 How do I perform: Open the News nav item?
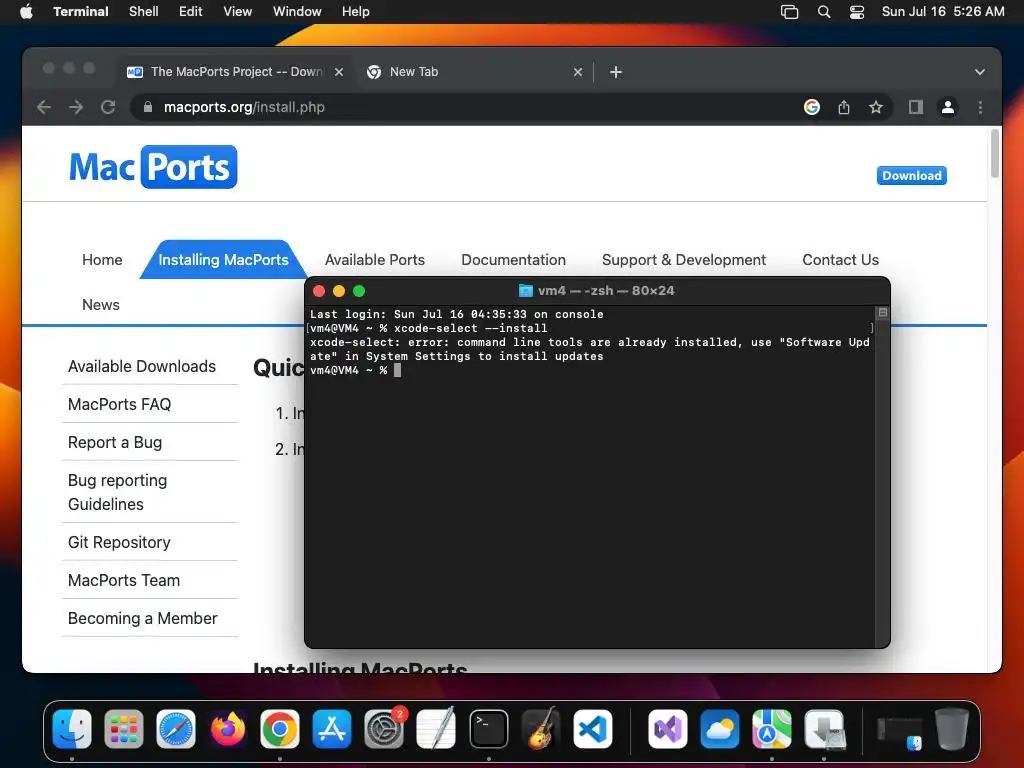point(101,305)
